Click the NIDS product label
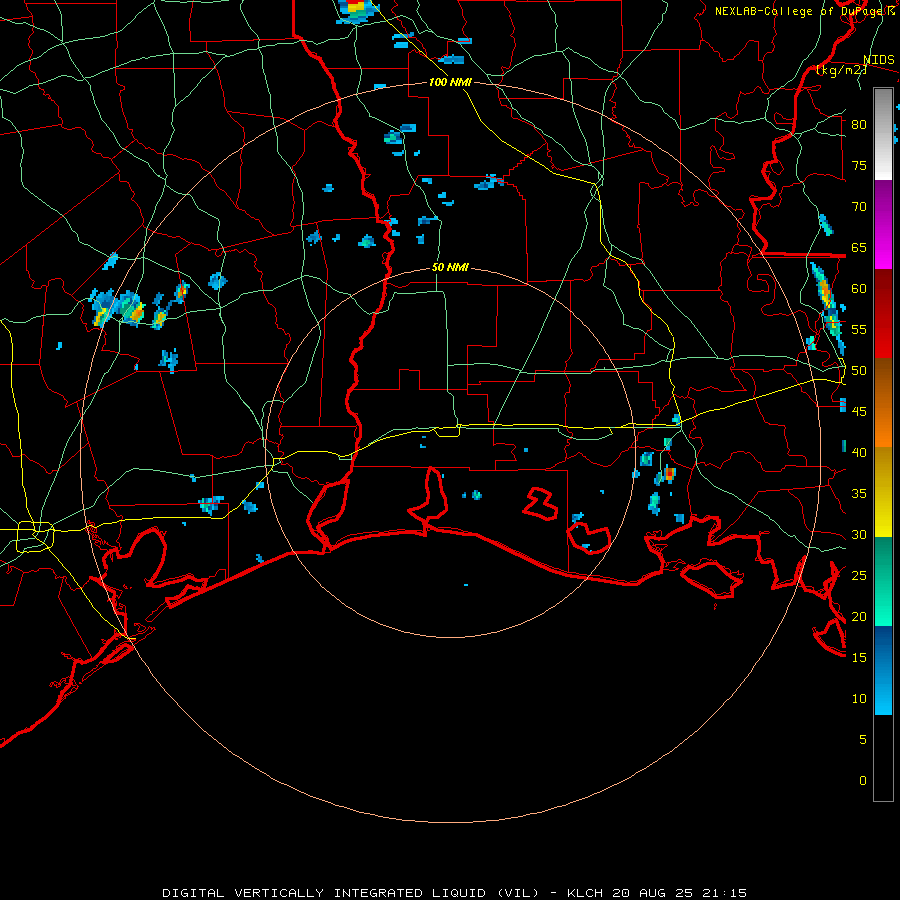The image size is (900, 900). (878, 60)
